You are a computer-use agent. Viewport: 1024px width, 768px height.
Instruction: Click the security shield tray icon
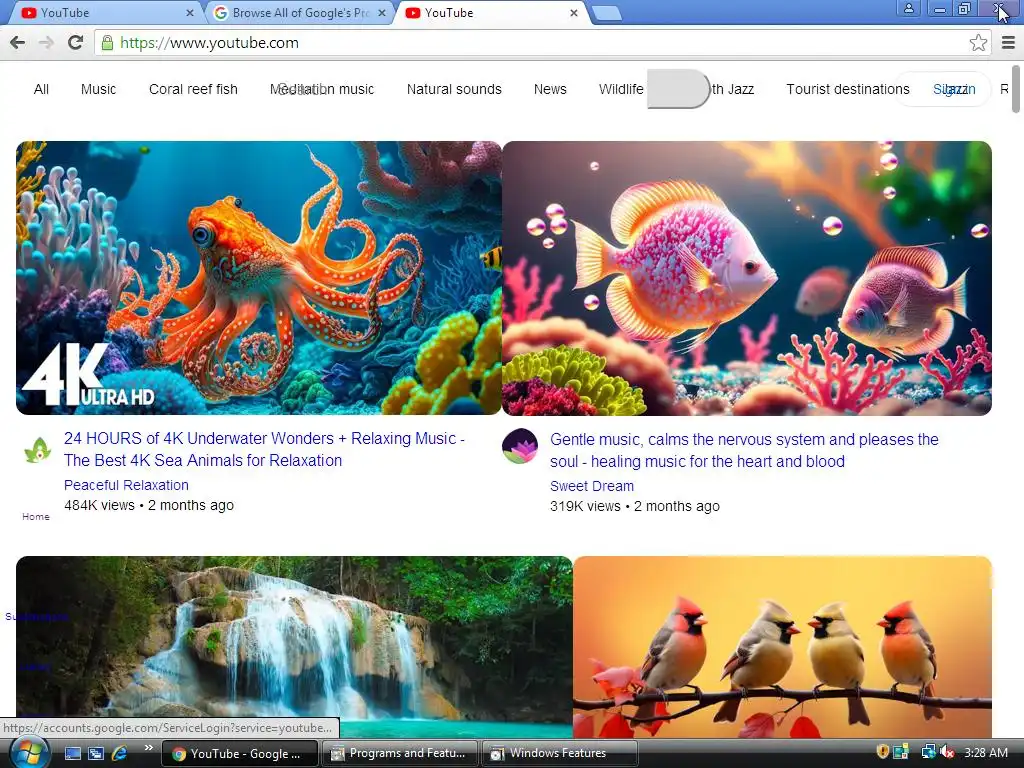[x=882, y=753]
